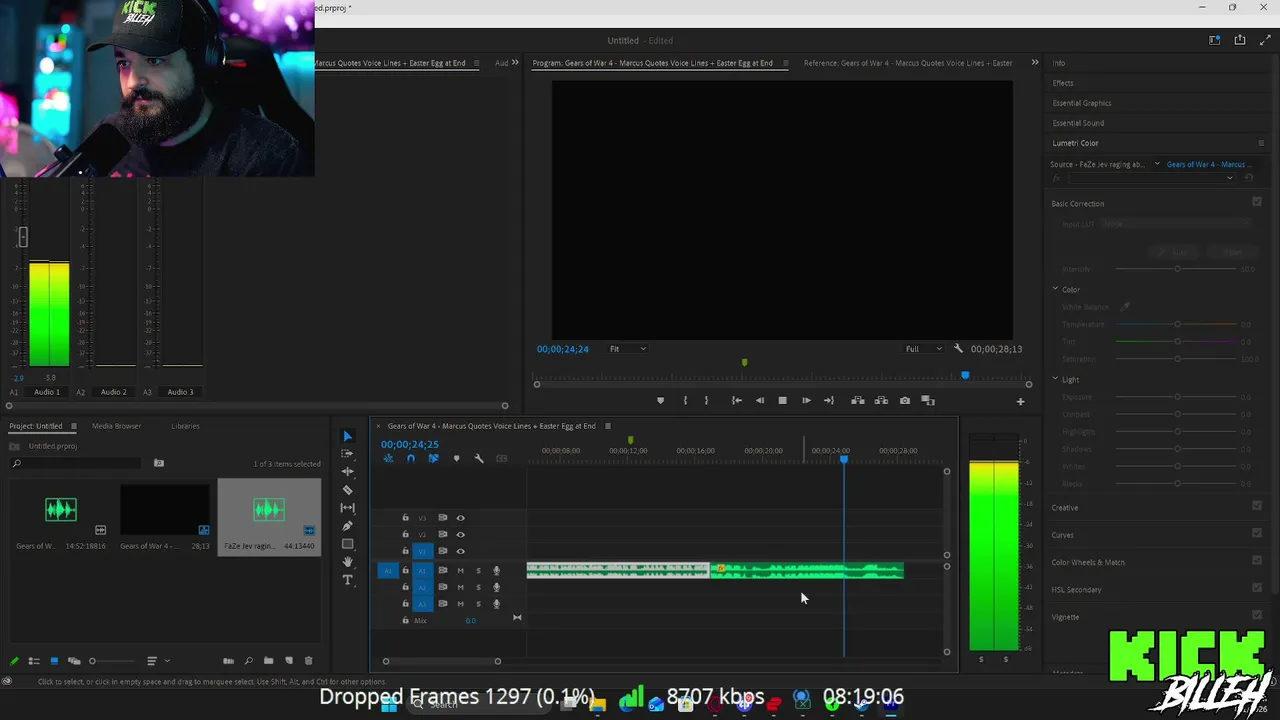Select the Track Select Forward tool
This screenshot has height=720, width=1280.
[347, 454]
